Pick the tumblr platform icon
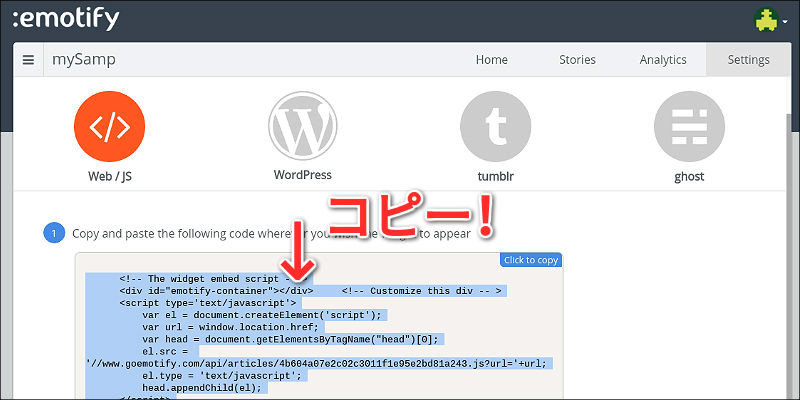 point(495,127)
